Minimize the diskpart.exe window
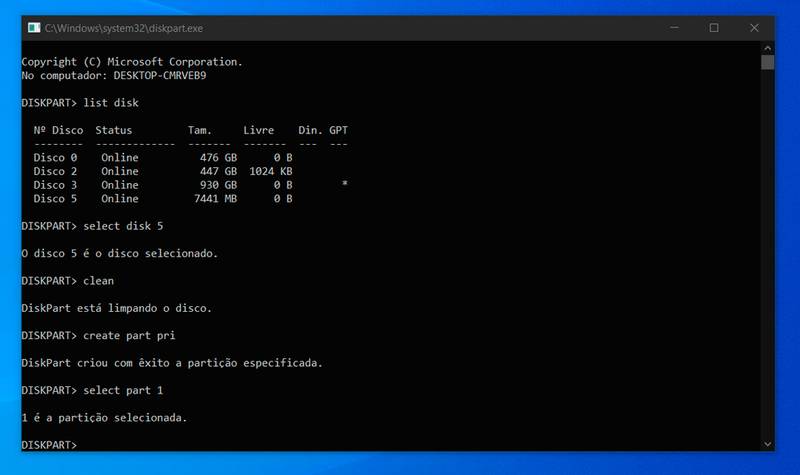Screen dimensions: 800x475 point(674,28)
